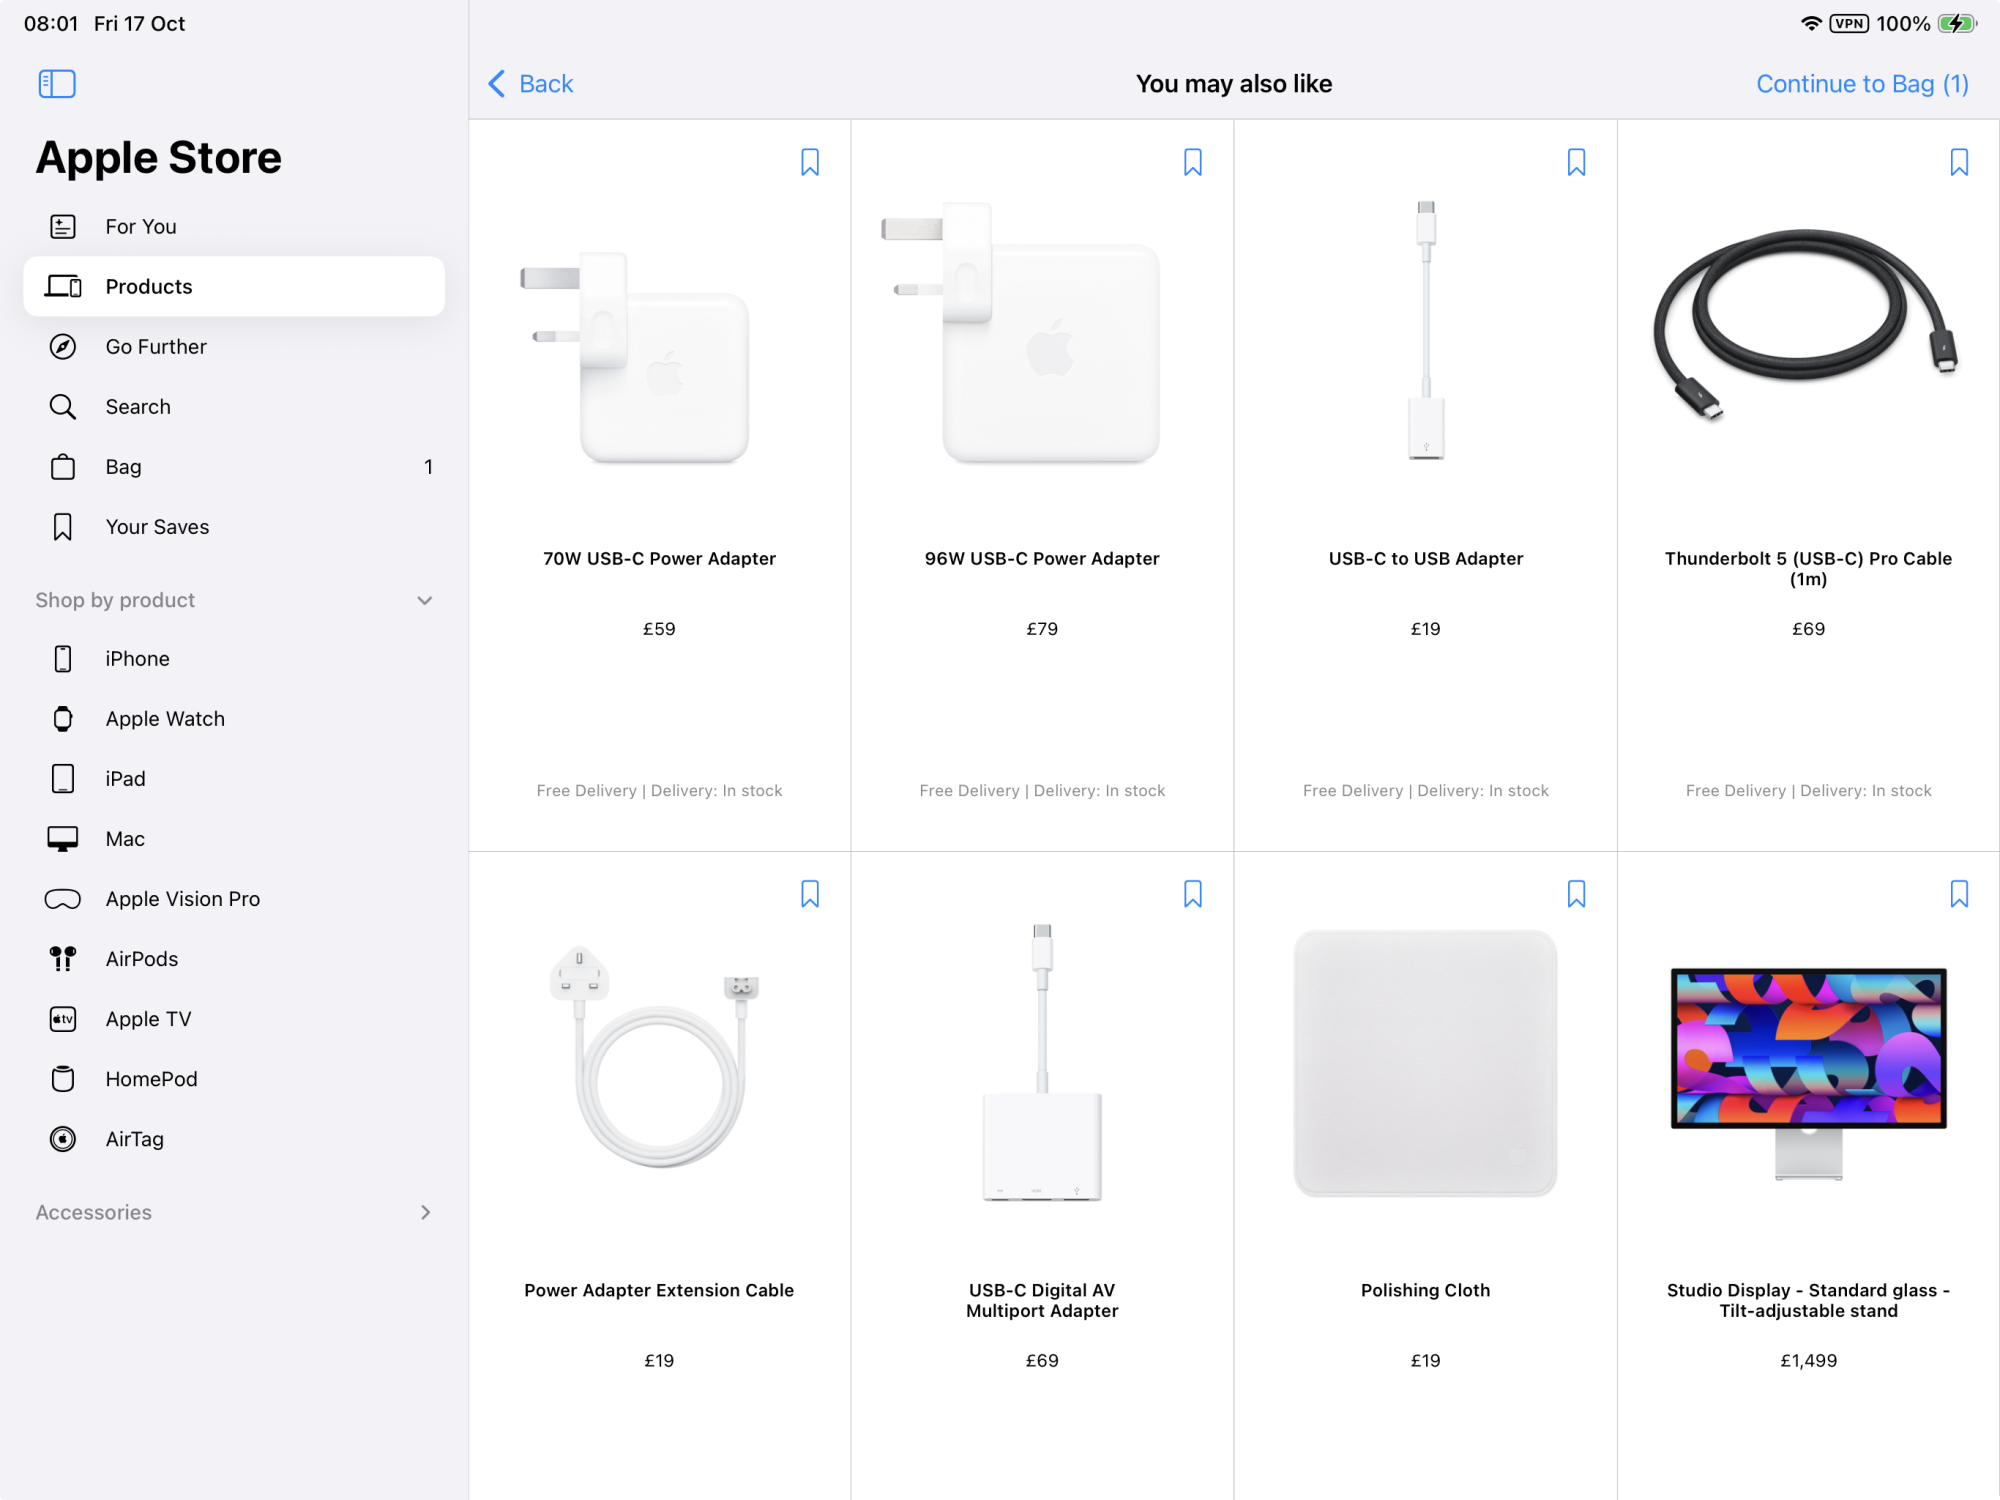This screenshot has width=2000, height=1500.
Task: Select AirTag in the product list
Action: 134,1139
